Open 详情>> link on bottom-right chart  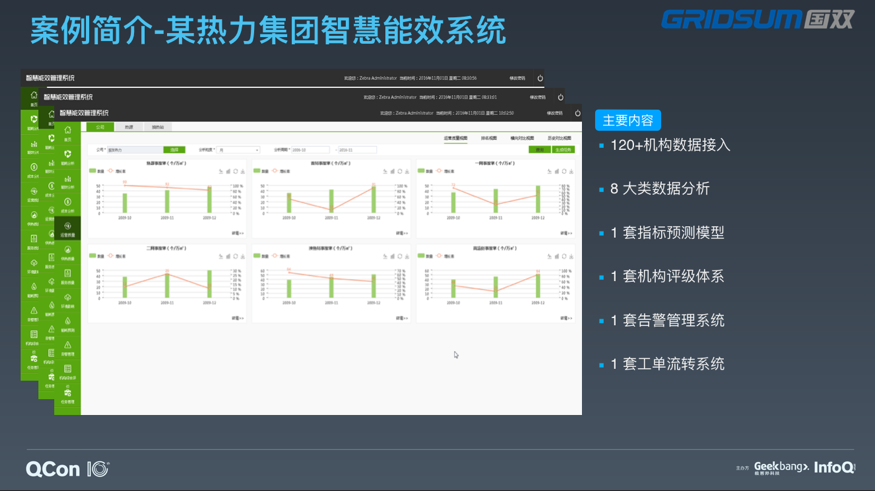tap(566, 318)
